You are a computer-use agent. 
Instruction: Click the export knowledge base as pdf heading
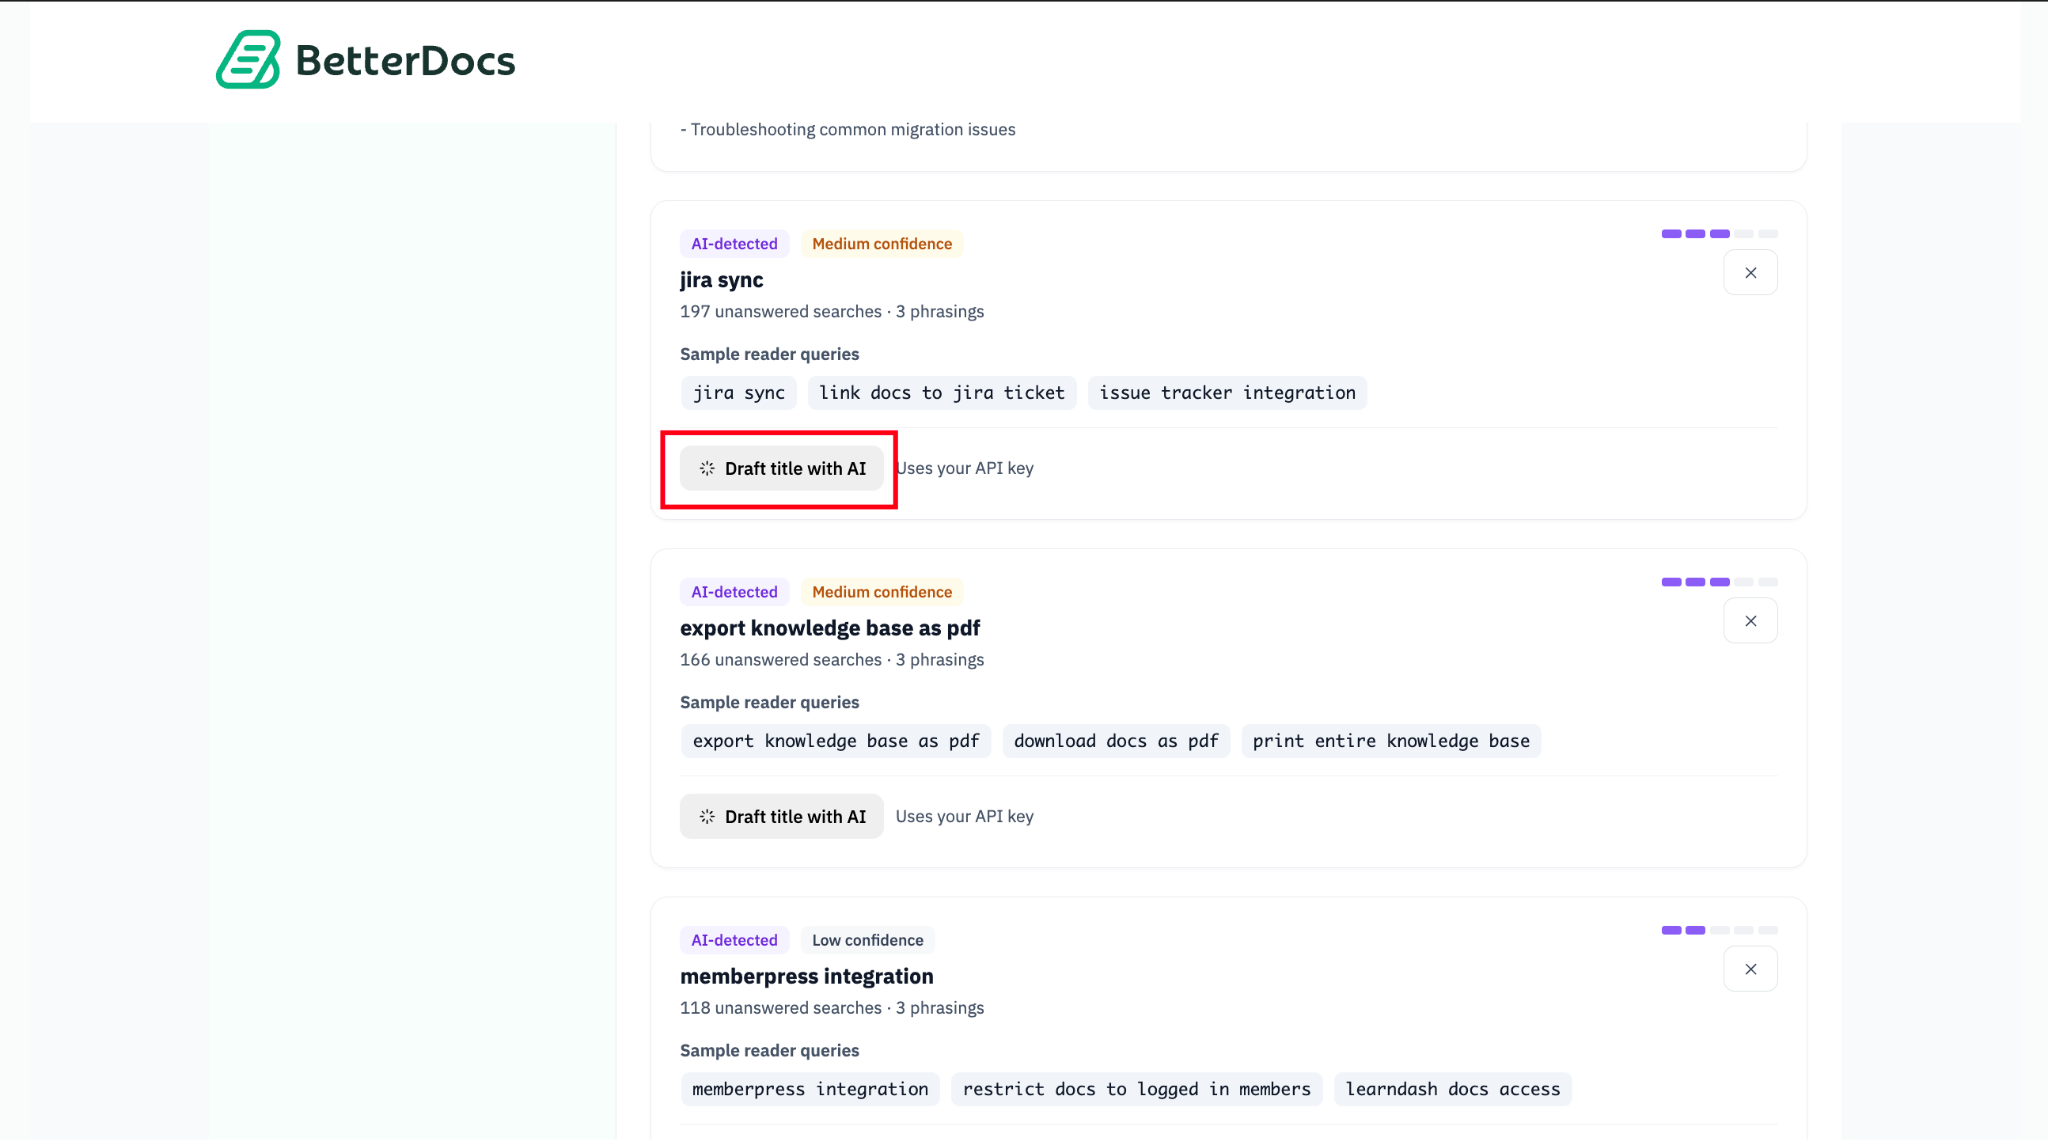tap(830, 628)
